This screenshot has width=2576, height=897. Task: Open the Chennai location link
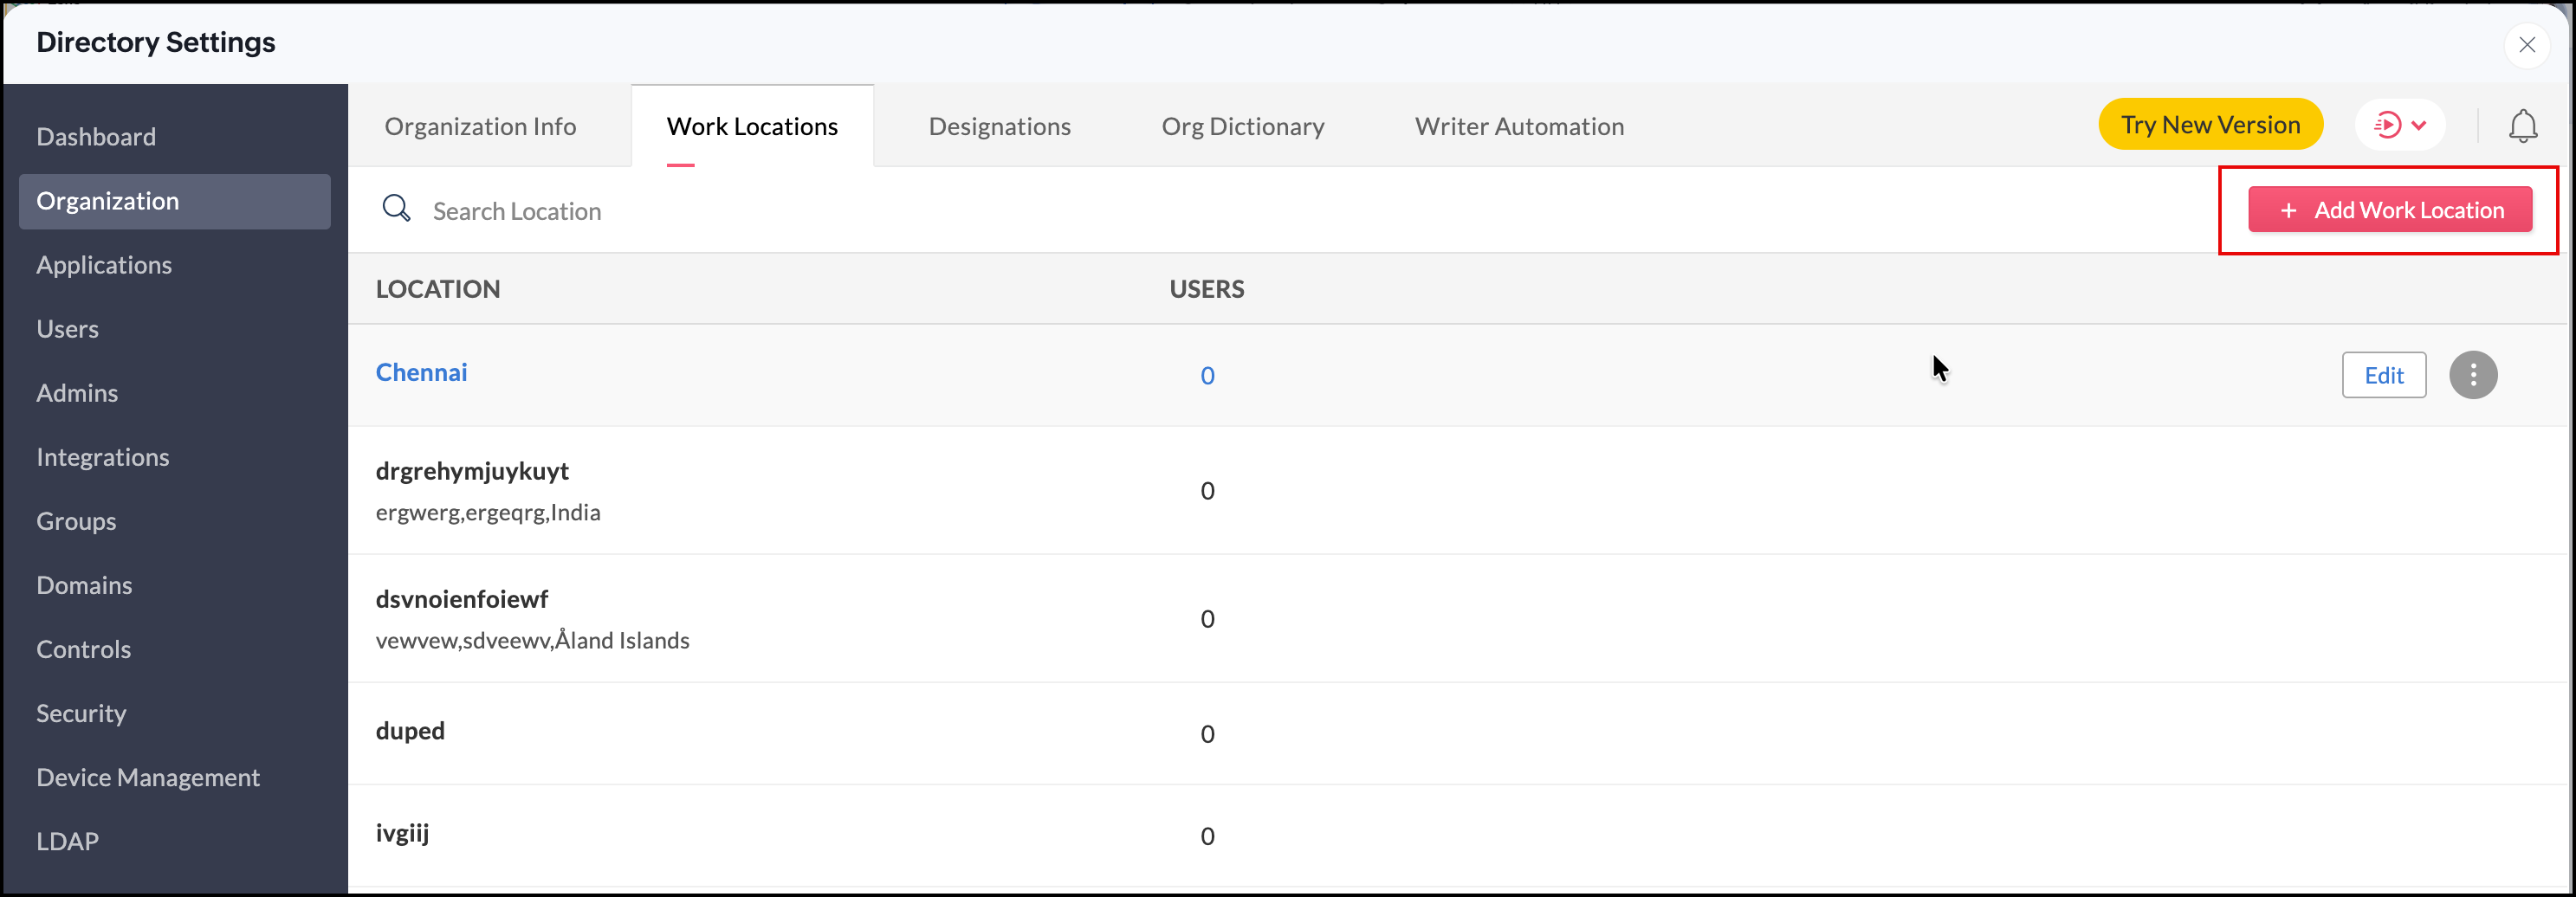pyautogui.click(x=421, y=373)
